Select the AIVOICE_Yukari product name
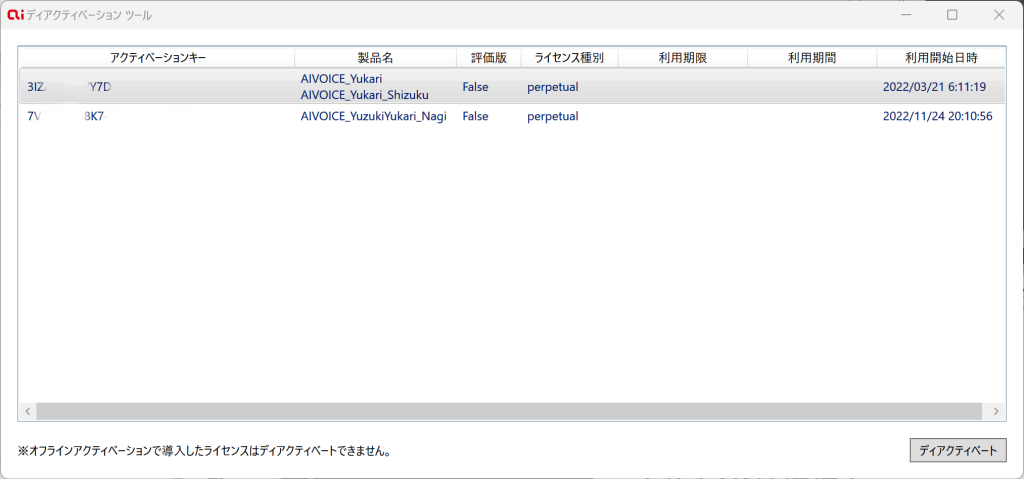Image resolution: width=1024 pixels, height=479 pixels. click(x=342, y=79)
